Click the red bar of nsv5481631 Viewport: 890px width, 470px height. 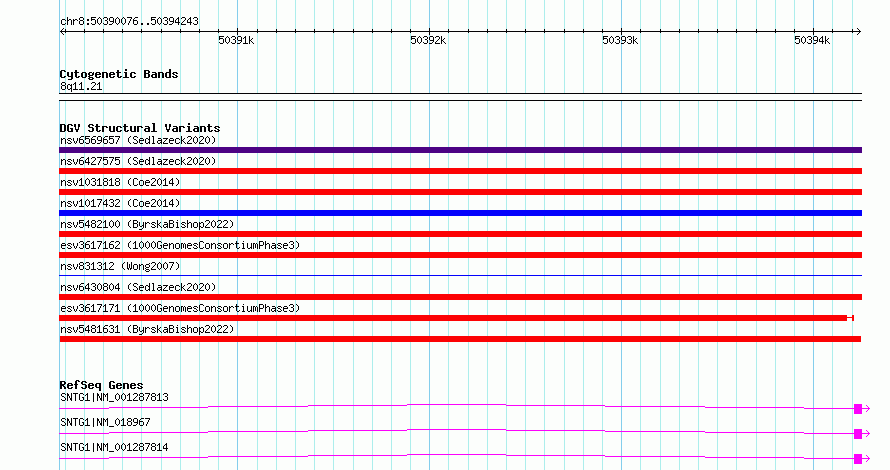(x=460, y=339)
